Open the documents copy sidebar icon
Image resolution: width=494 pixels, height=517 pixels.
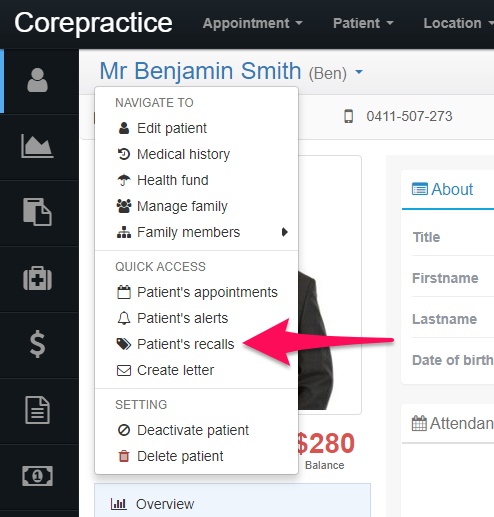coord(37,212)
